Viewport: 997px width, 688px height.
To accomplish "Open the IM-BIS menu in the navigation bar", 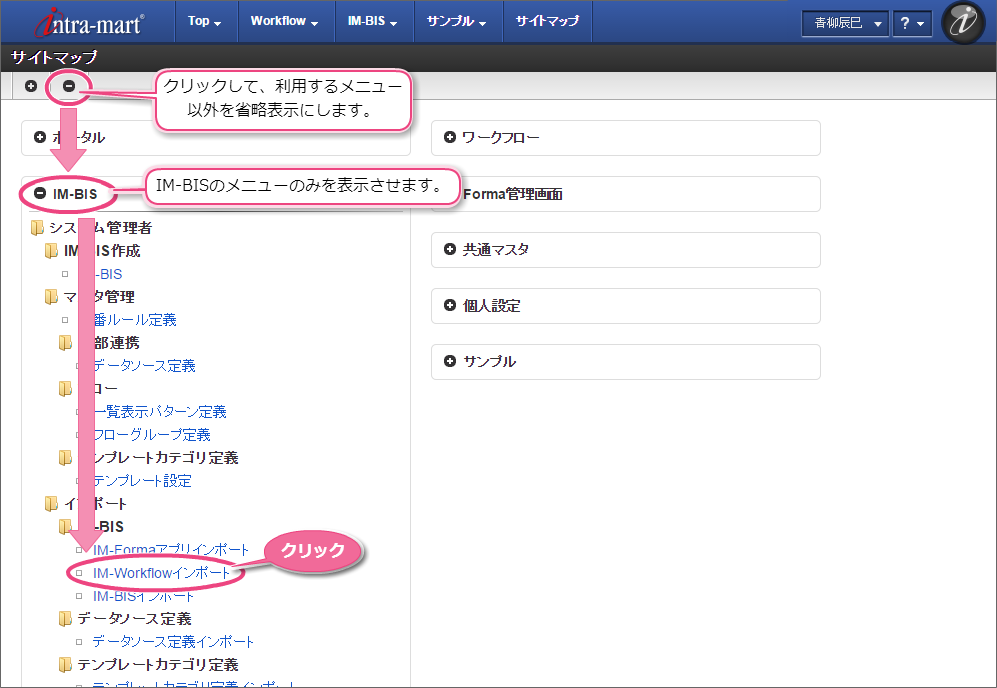I will click(373, 21).
